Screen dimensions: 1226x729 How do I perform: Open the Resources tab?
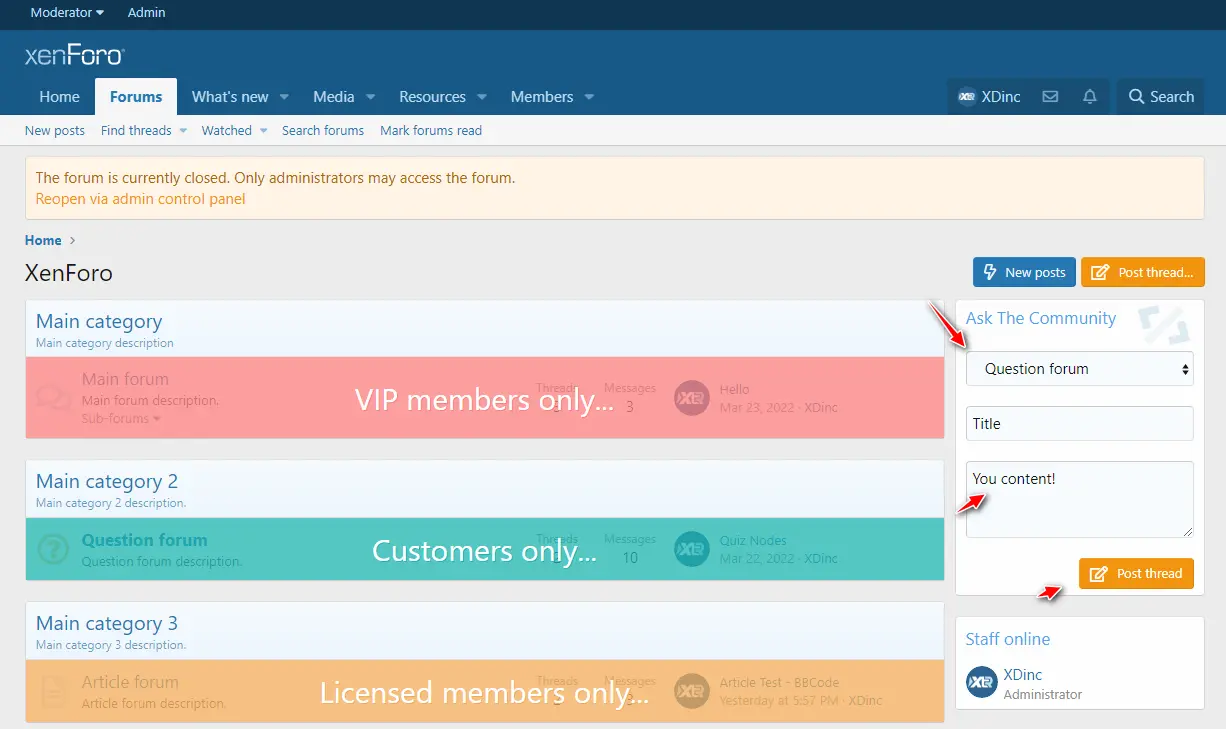(432, 97)
